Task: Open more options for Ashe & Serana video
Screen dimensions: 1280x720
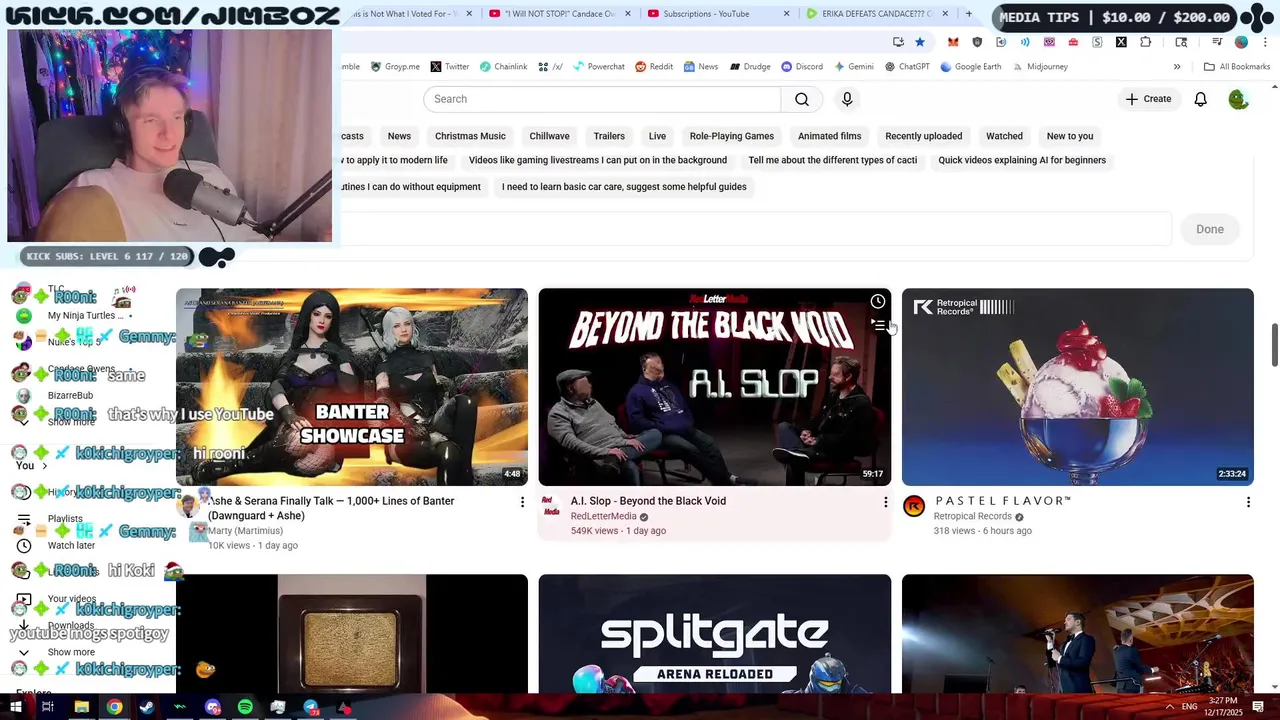Action: tap(522, 502)
